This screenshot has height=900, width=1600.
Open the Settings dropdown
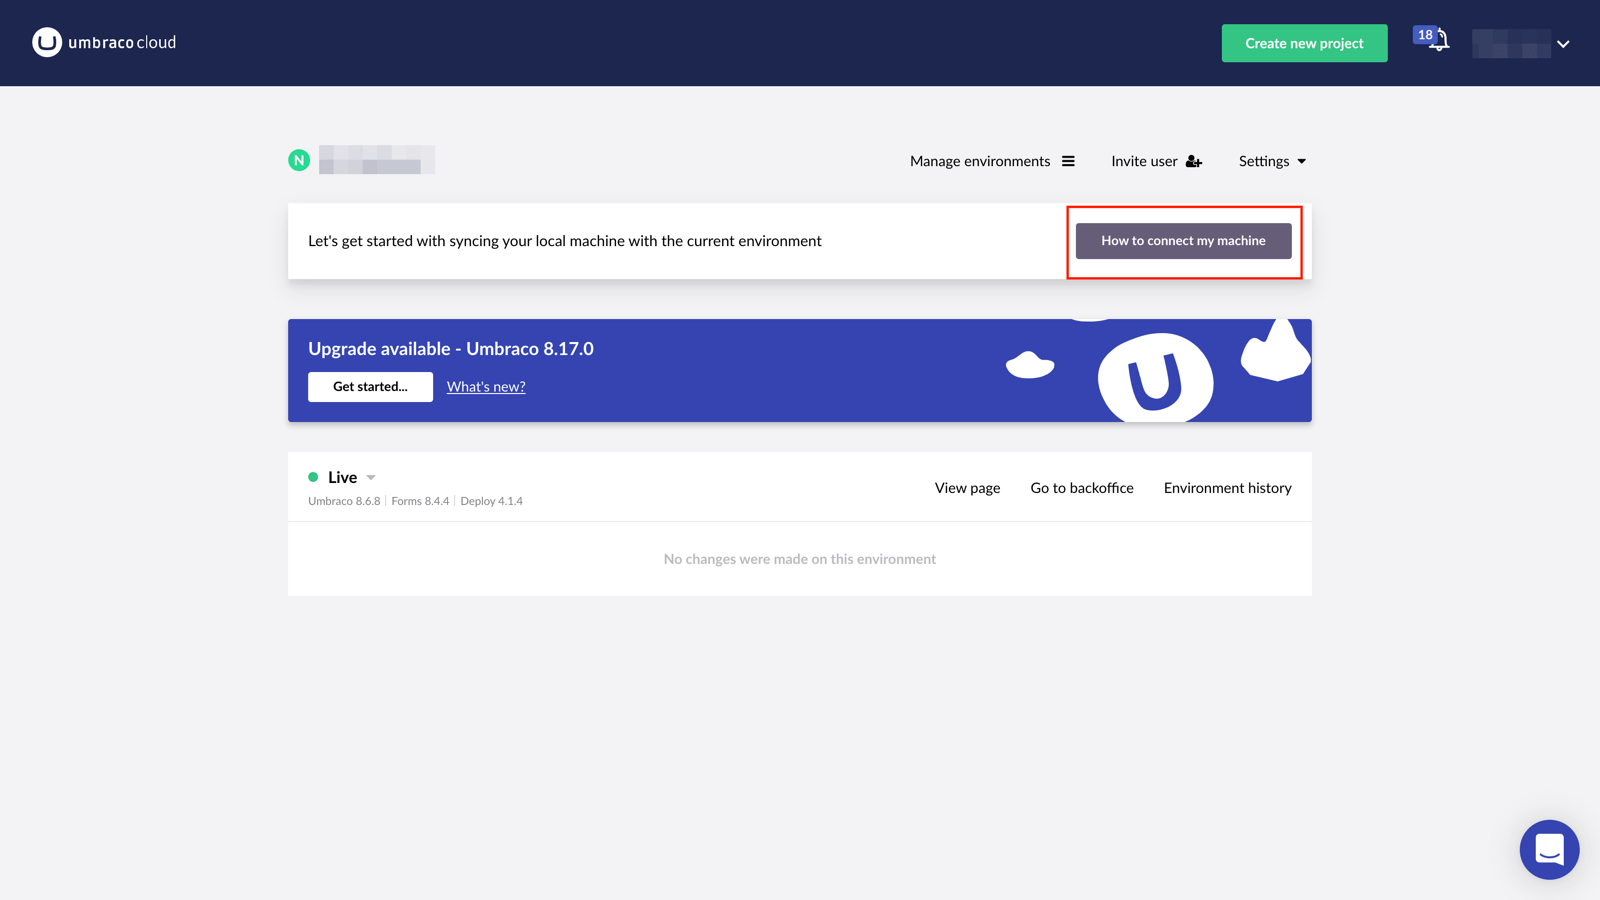(x=1271, y=160)
